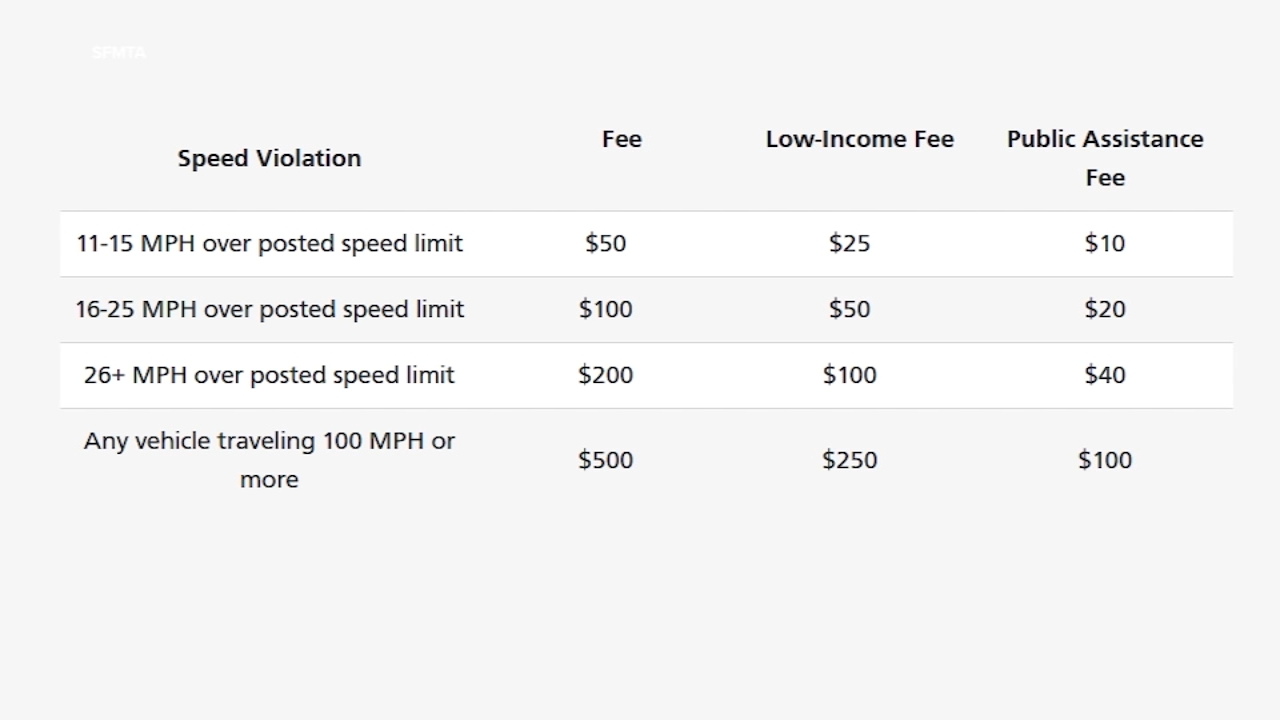Click the 11-15 MPH over limit row label

point(270,244)
